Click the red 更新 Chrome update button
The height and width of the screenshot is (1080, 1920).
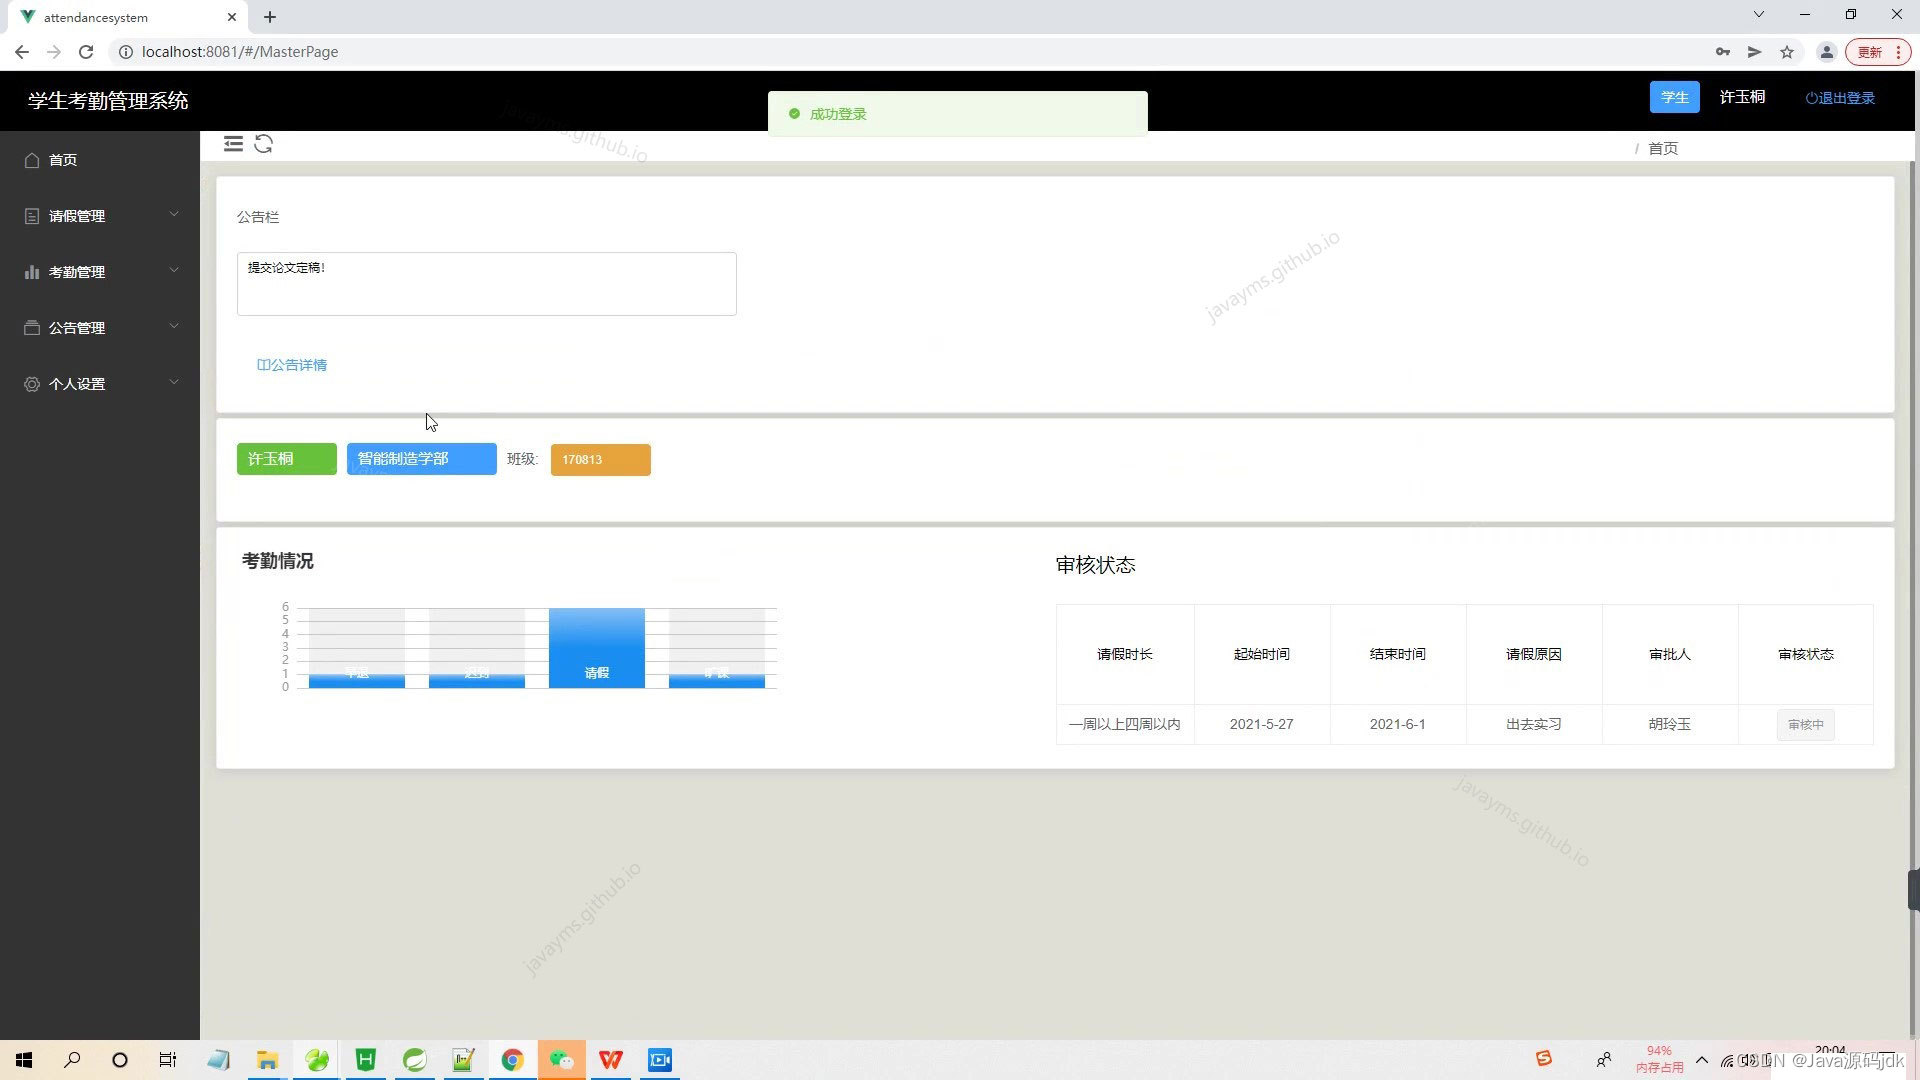[1878, 52]
